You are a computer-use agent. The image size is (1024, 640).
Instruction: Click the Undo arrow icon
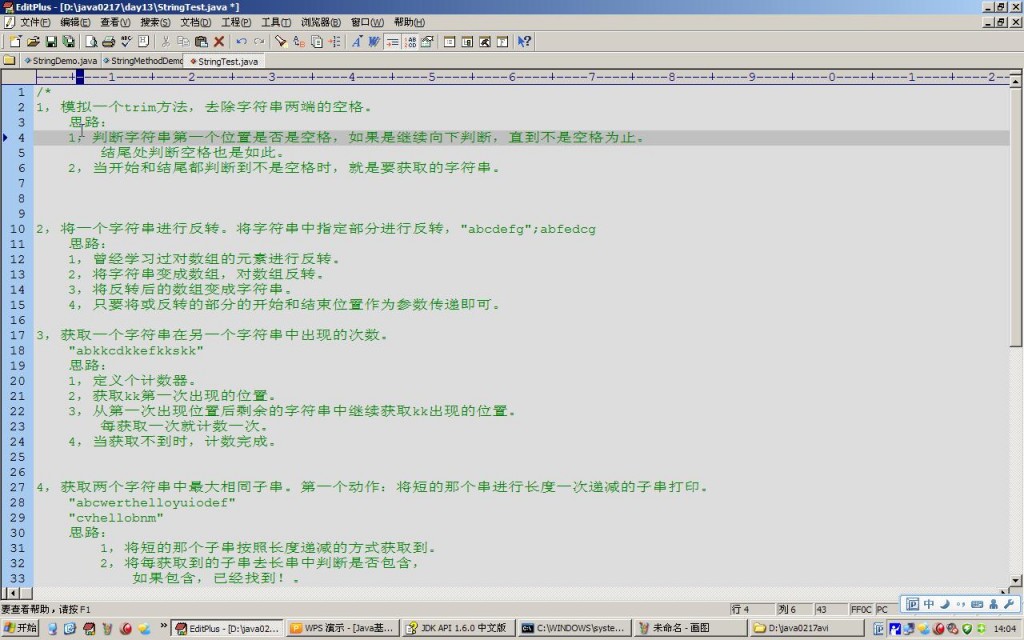[242, 42]
